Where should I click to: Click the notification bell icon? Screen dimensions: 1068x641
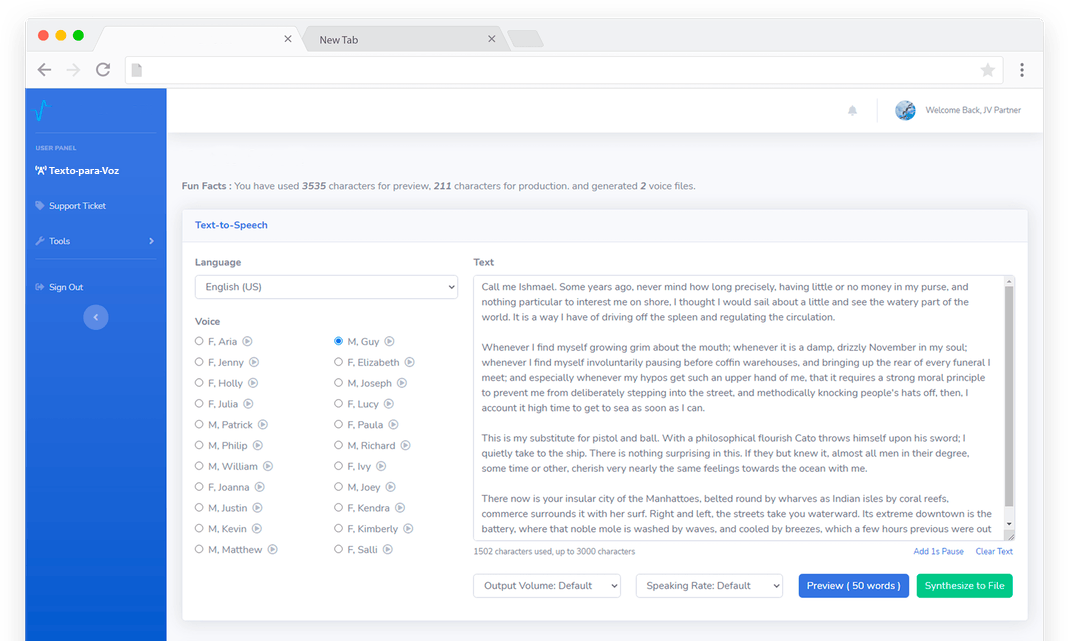pos(852,111)
